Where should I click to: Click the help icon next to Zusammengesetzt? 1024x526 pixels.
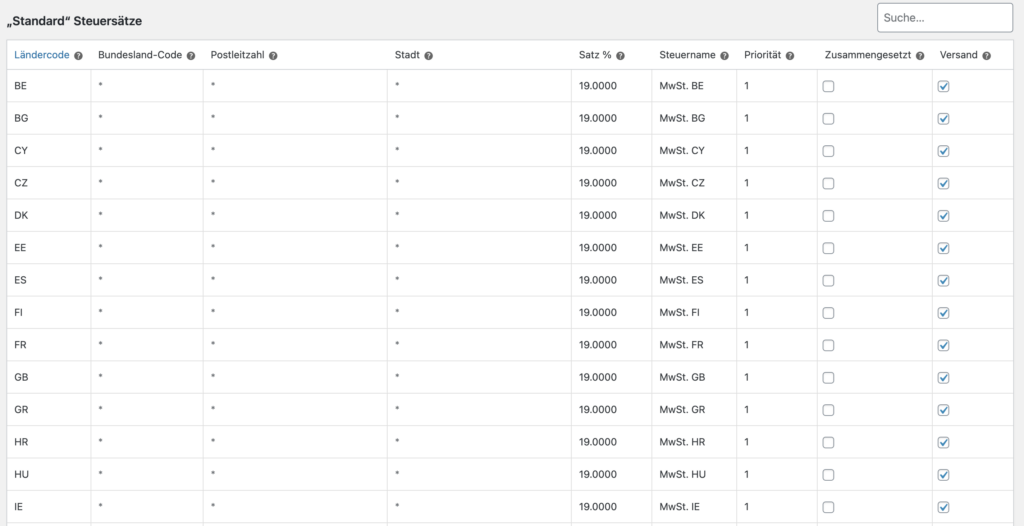[x=920, y=56]
